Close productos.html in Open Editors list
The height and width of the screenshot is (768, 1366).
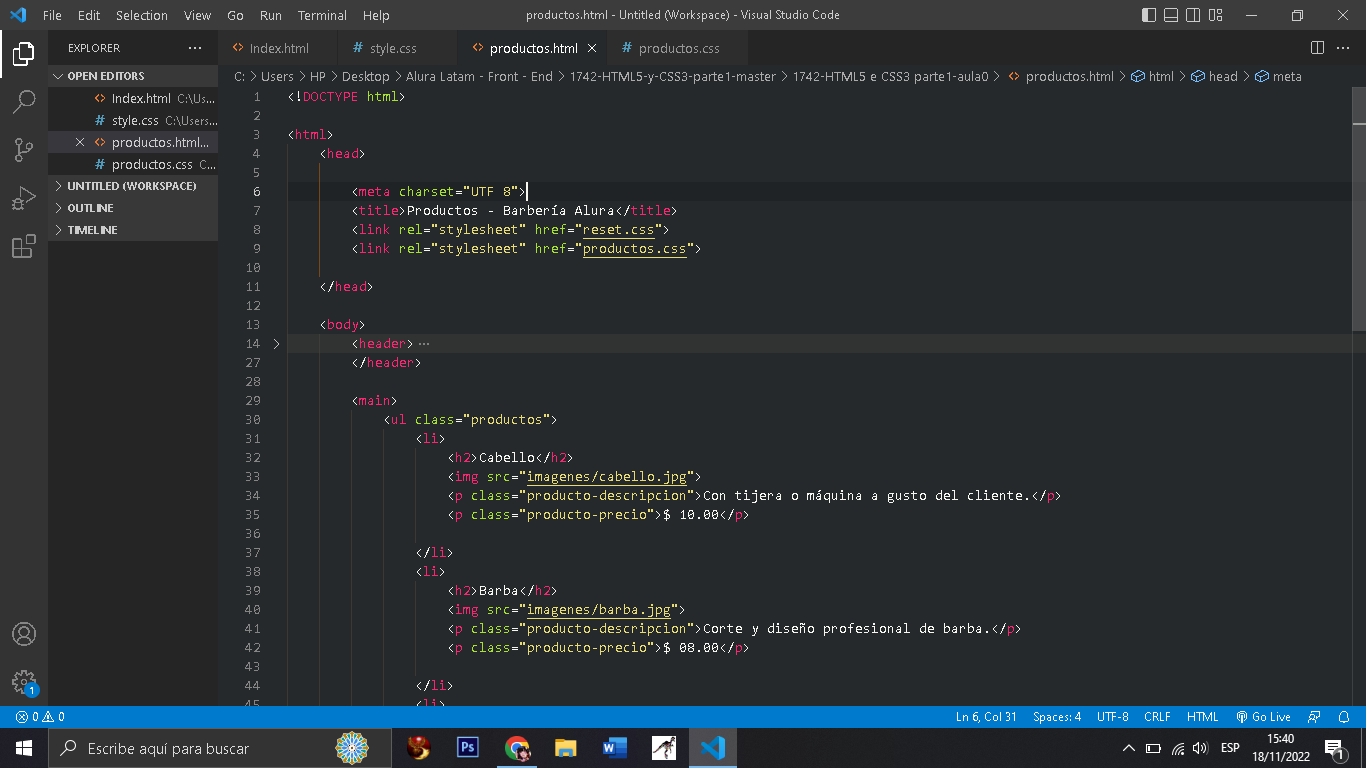80,142
